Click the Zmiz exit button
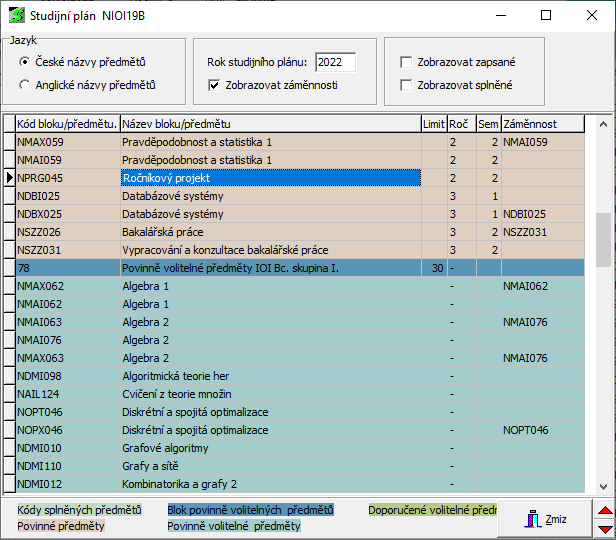Image resolution: width=616 pixels, height=540 pixels. [x=546, y=518]
